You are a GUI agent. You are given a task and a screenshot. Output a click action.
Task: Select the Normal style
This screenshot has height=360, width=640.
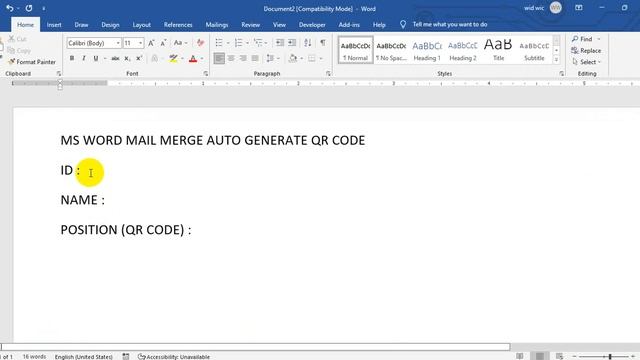pos(356,51)
